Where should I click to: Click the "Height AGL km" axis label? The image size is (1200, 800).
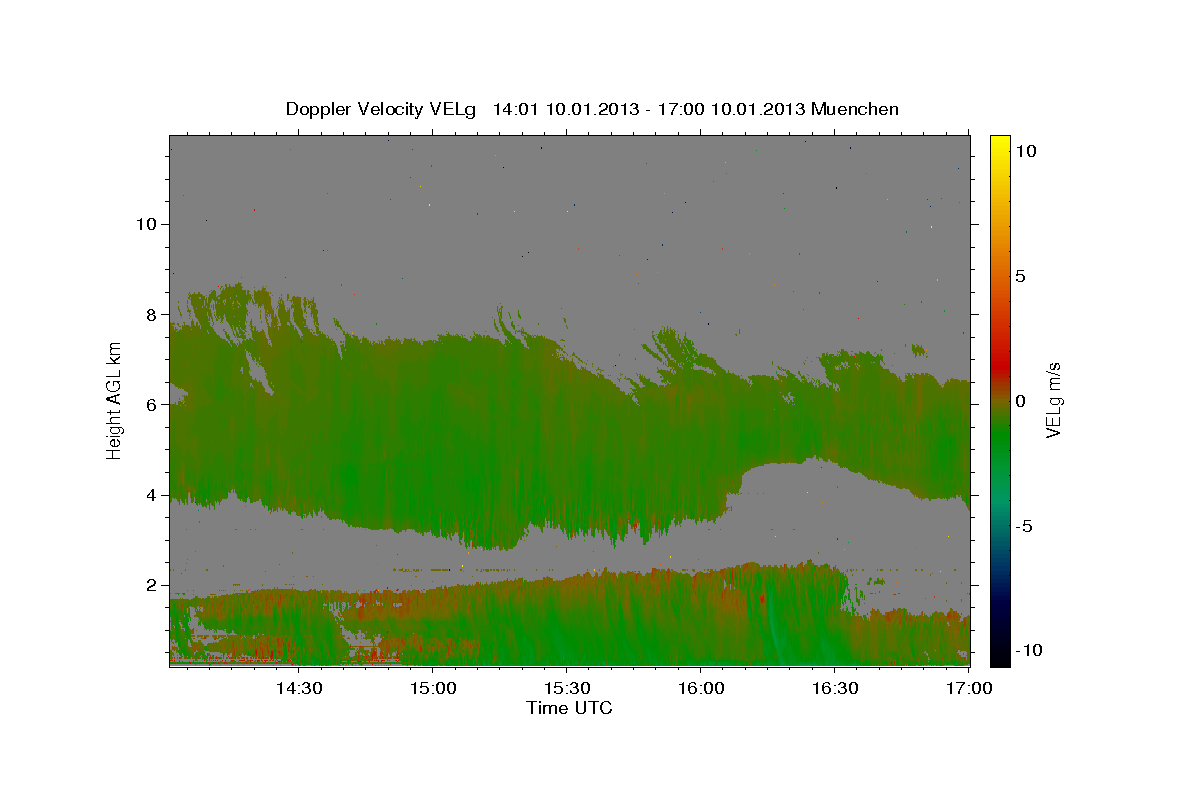(115, 400)
